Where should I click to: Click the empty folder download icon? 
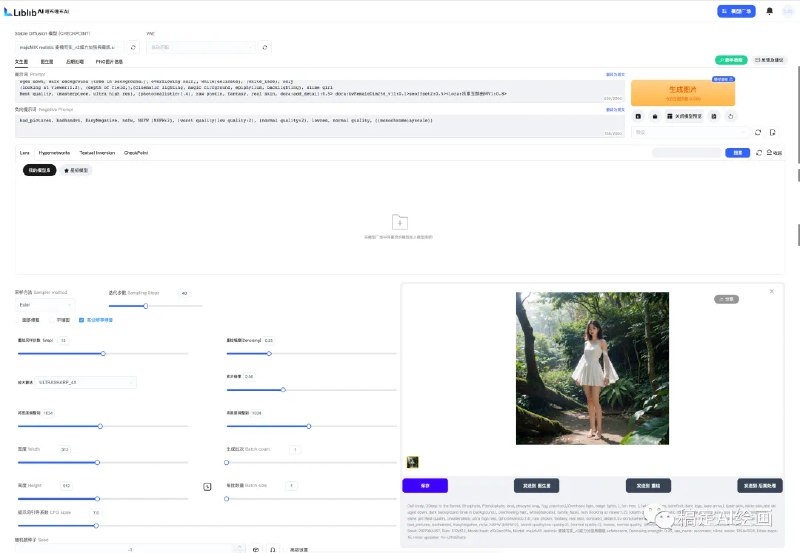[399, 222]
